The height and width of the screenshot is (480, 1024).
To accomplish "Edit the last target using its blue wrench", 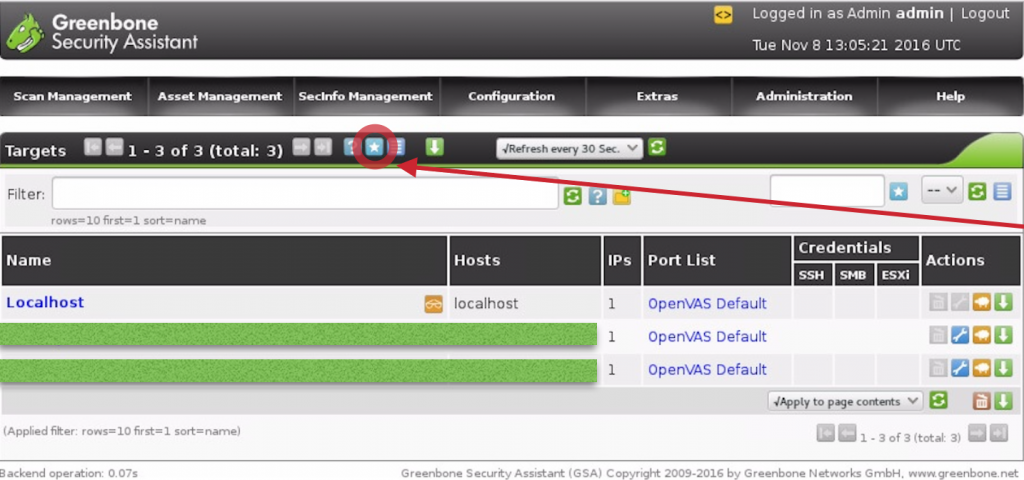I will 959,368.
